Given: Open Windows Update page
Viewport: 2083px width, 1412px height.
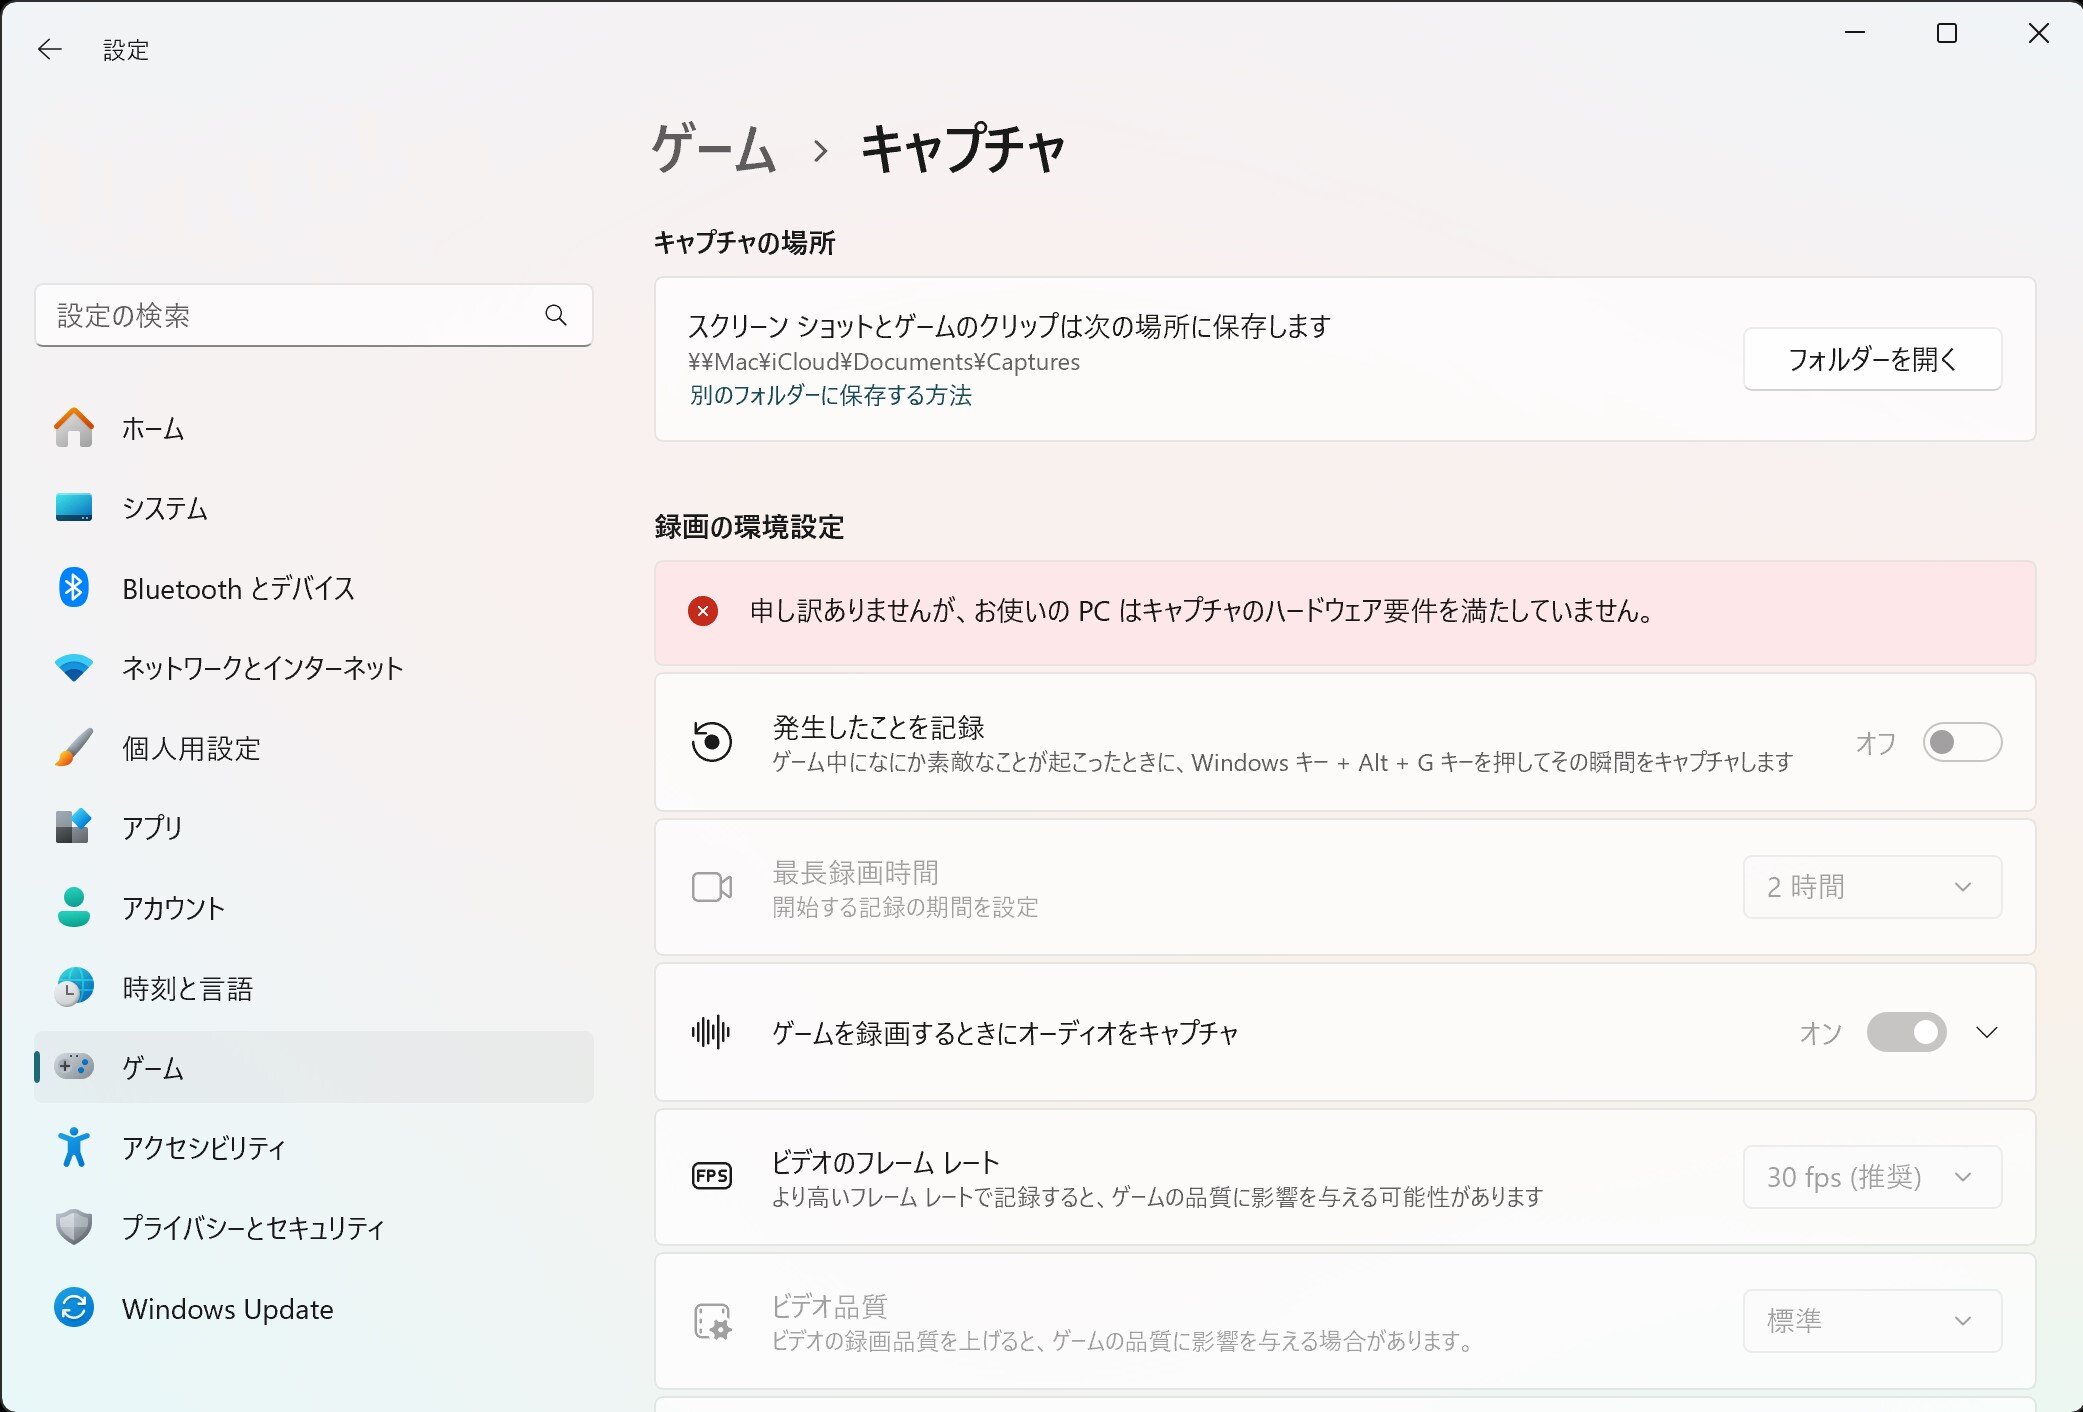Looking at the screenshot, I should pos(314,1307).
